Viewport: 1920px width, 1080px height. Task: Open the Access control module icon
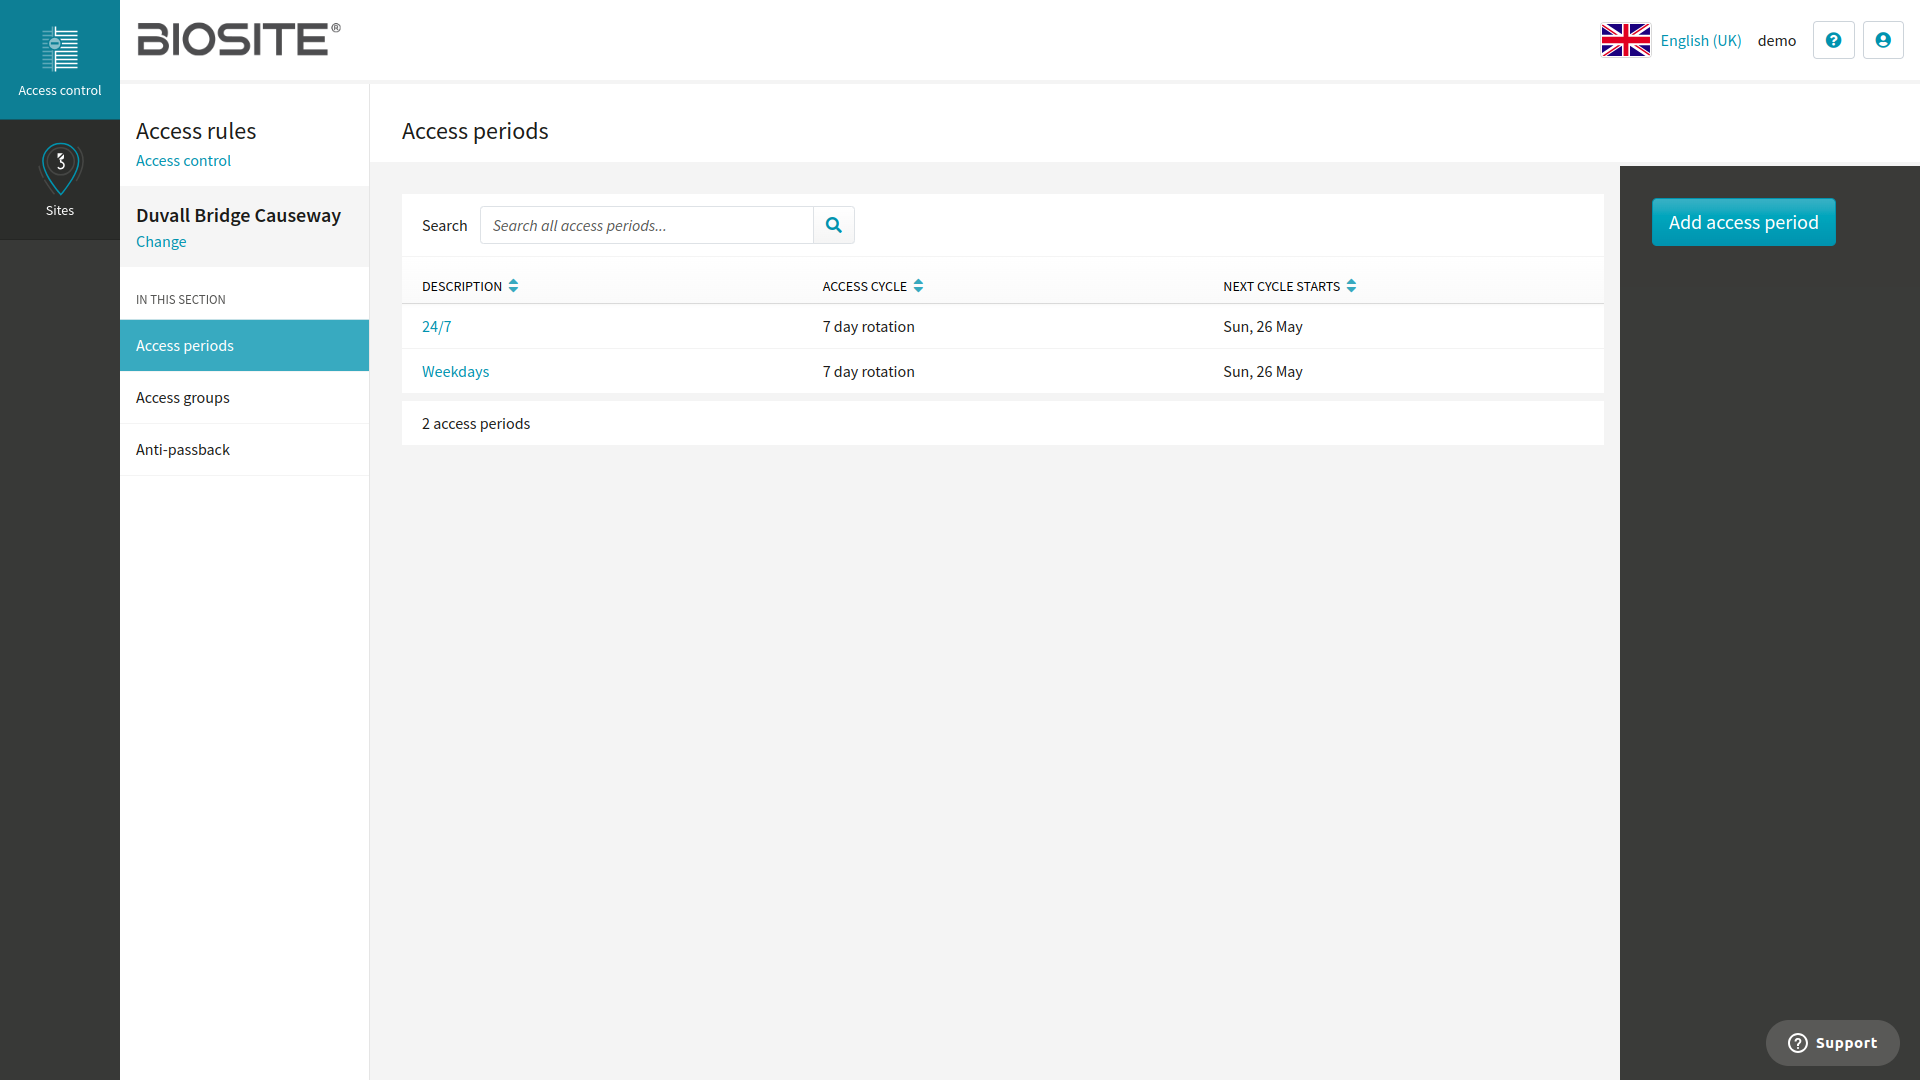click(60, 50)
